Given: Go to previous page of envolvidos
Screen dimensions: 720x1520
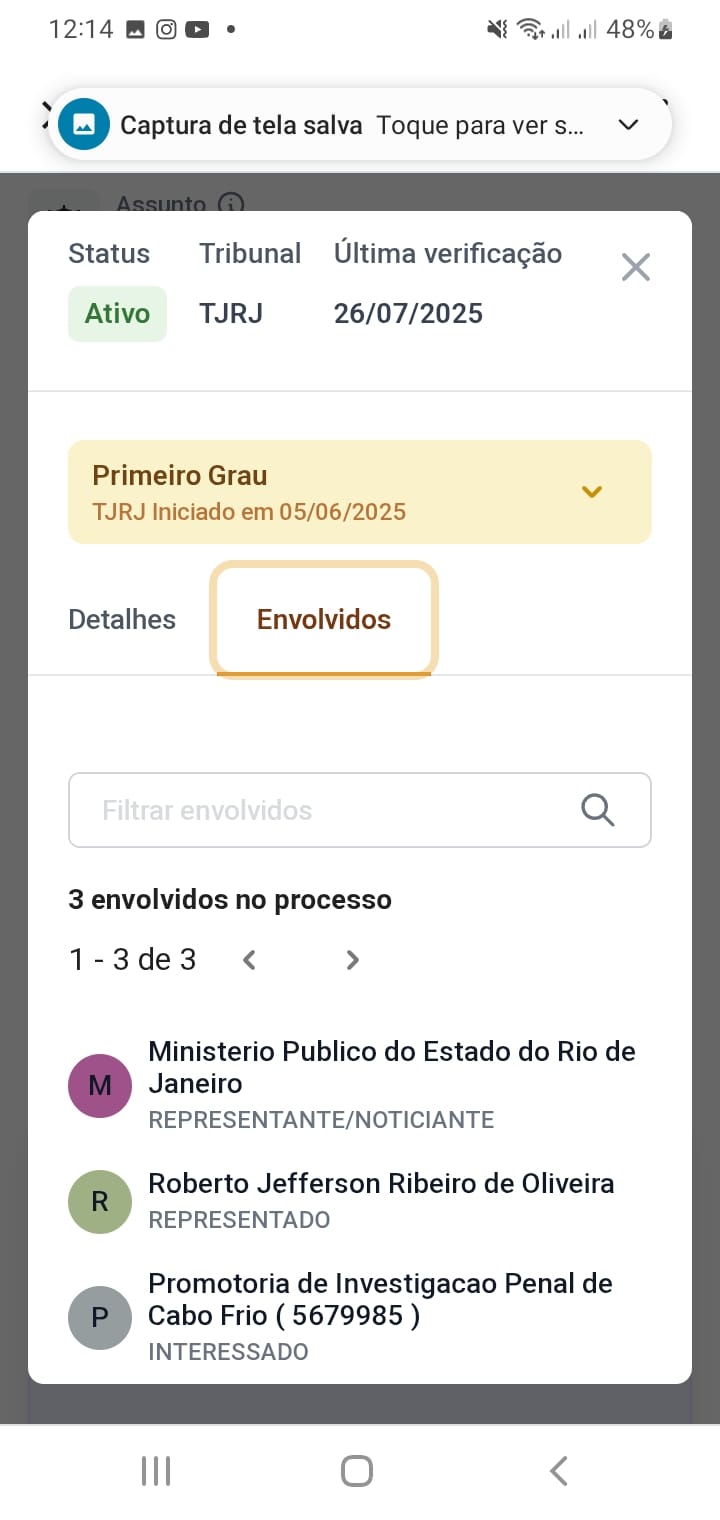Looking at the screenshot, I should point(250,960).
